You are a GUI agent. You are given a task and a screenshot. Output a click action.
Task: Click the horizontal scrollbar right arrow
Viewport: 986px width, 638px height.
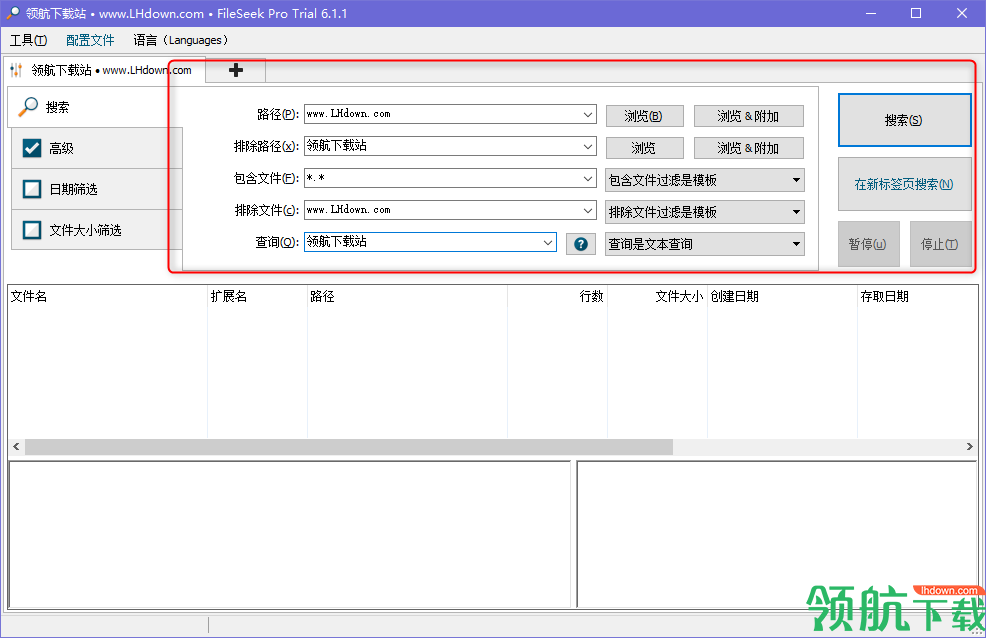coord(970,446)
